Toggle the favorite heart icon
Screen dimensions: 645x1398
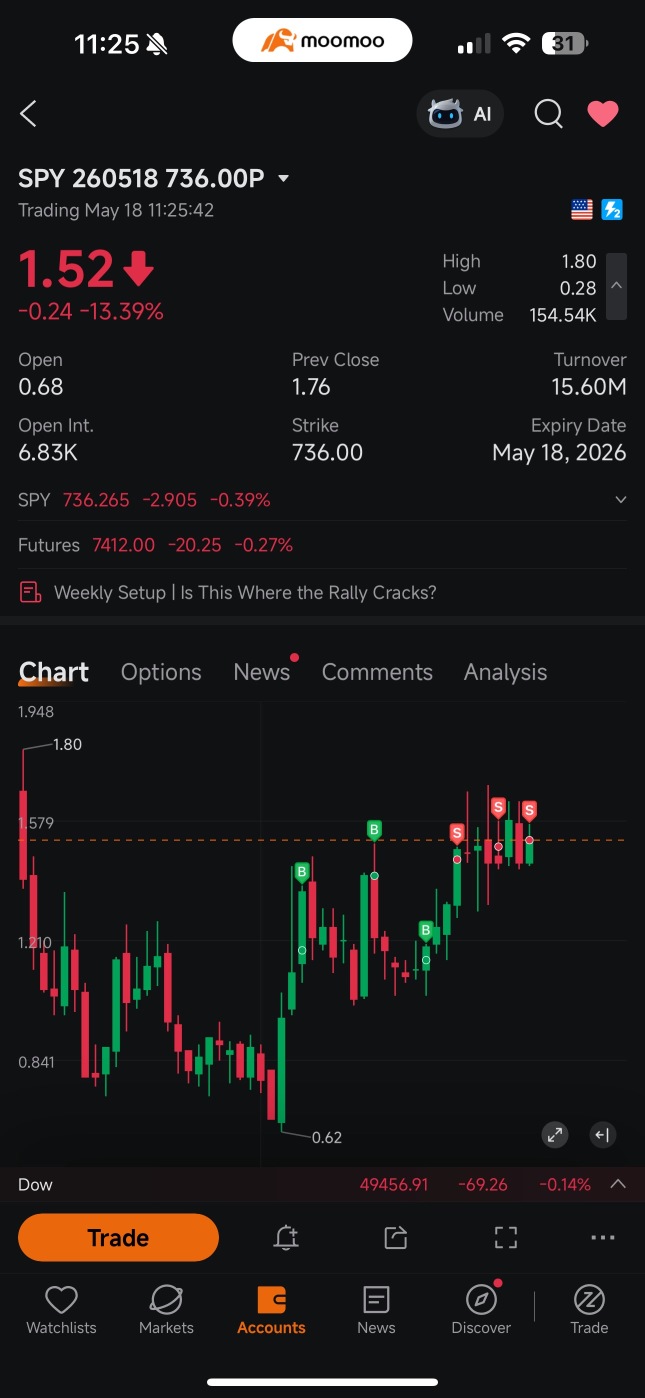[602, 114]
